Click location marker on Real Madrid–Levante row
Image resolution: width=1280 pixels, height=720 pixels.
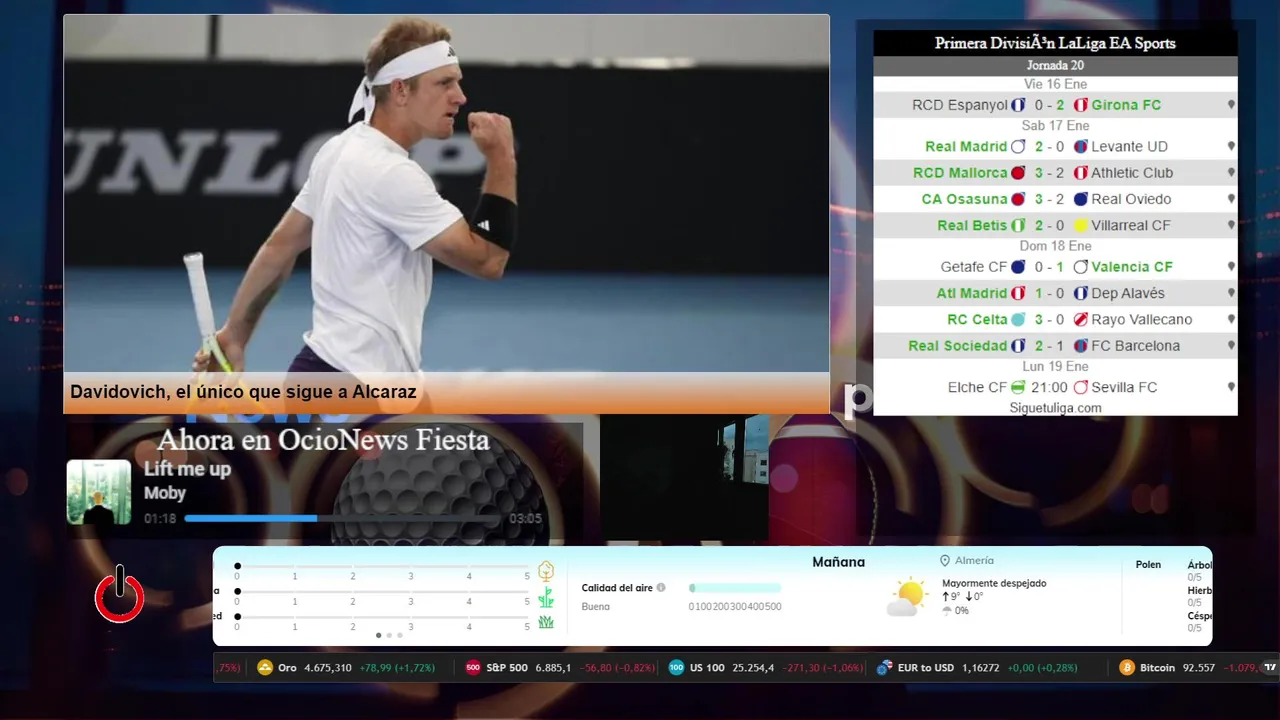pyautogui.click(x=1231, y=146)
